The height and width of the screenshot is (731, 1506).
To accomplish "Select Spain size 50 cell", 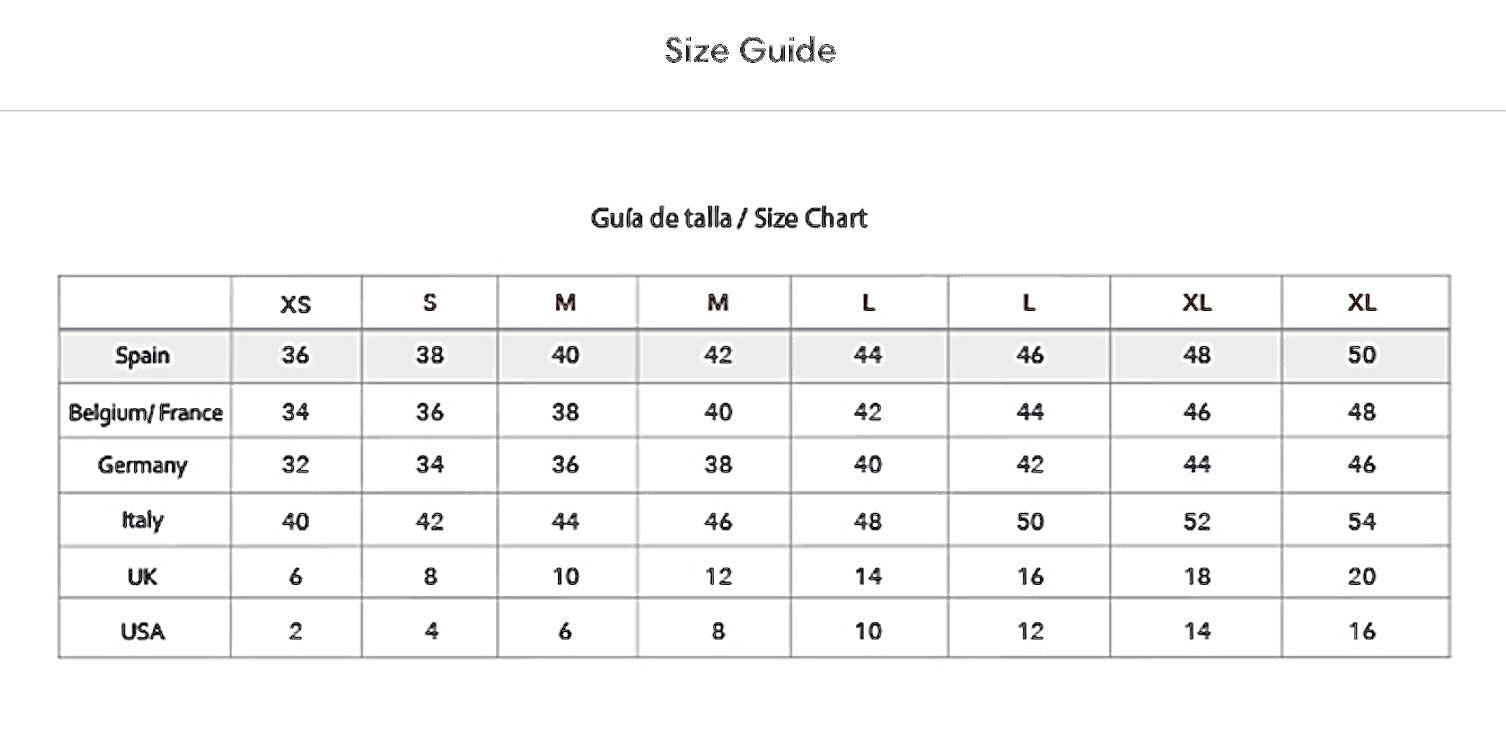I will tap(1362, 355).
